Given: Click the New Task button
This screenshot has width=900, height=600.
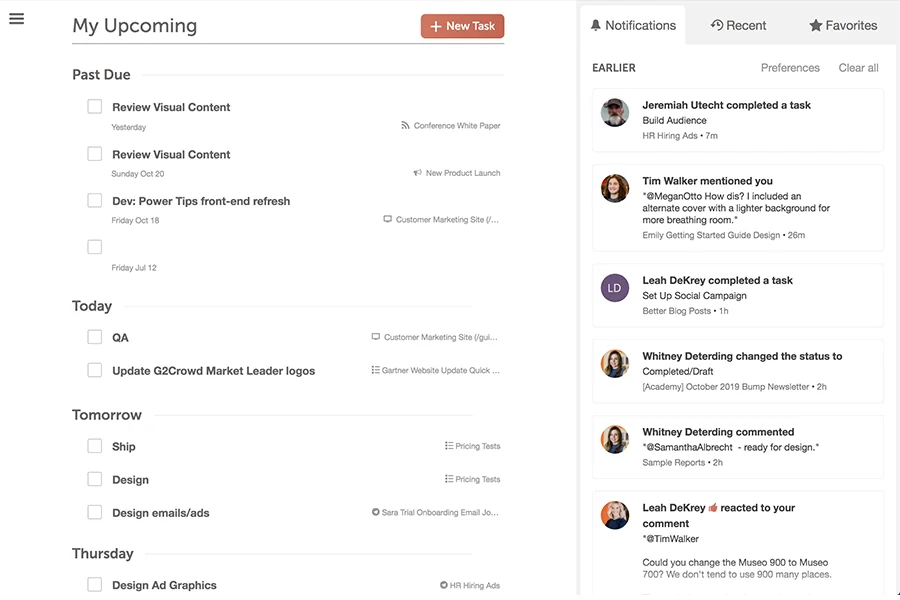Looking at the screenshot, I should 462,26.
